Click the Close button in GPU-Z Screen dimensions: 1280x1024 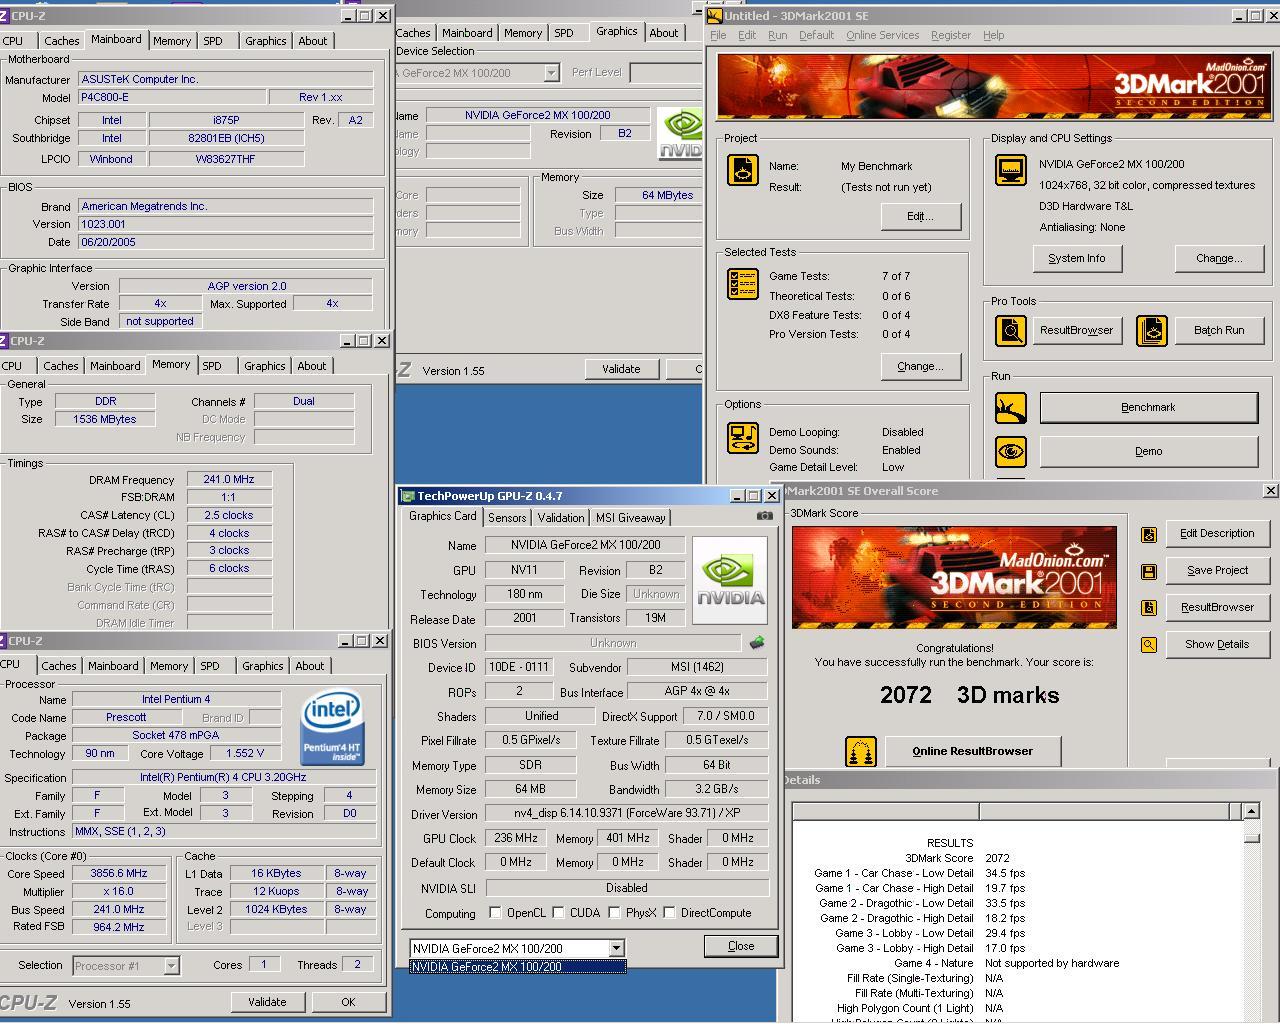pyautogui.click(x=741, y=946)
